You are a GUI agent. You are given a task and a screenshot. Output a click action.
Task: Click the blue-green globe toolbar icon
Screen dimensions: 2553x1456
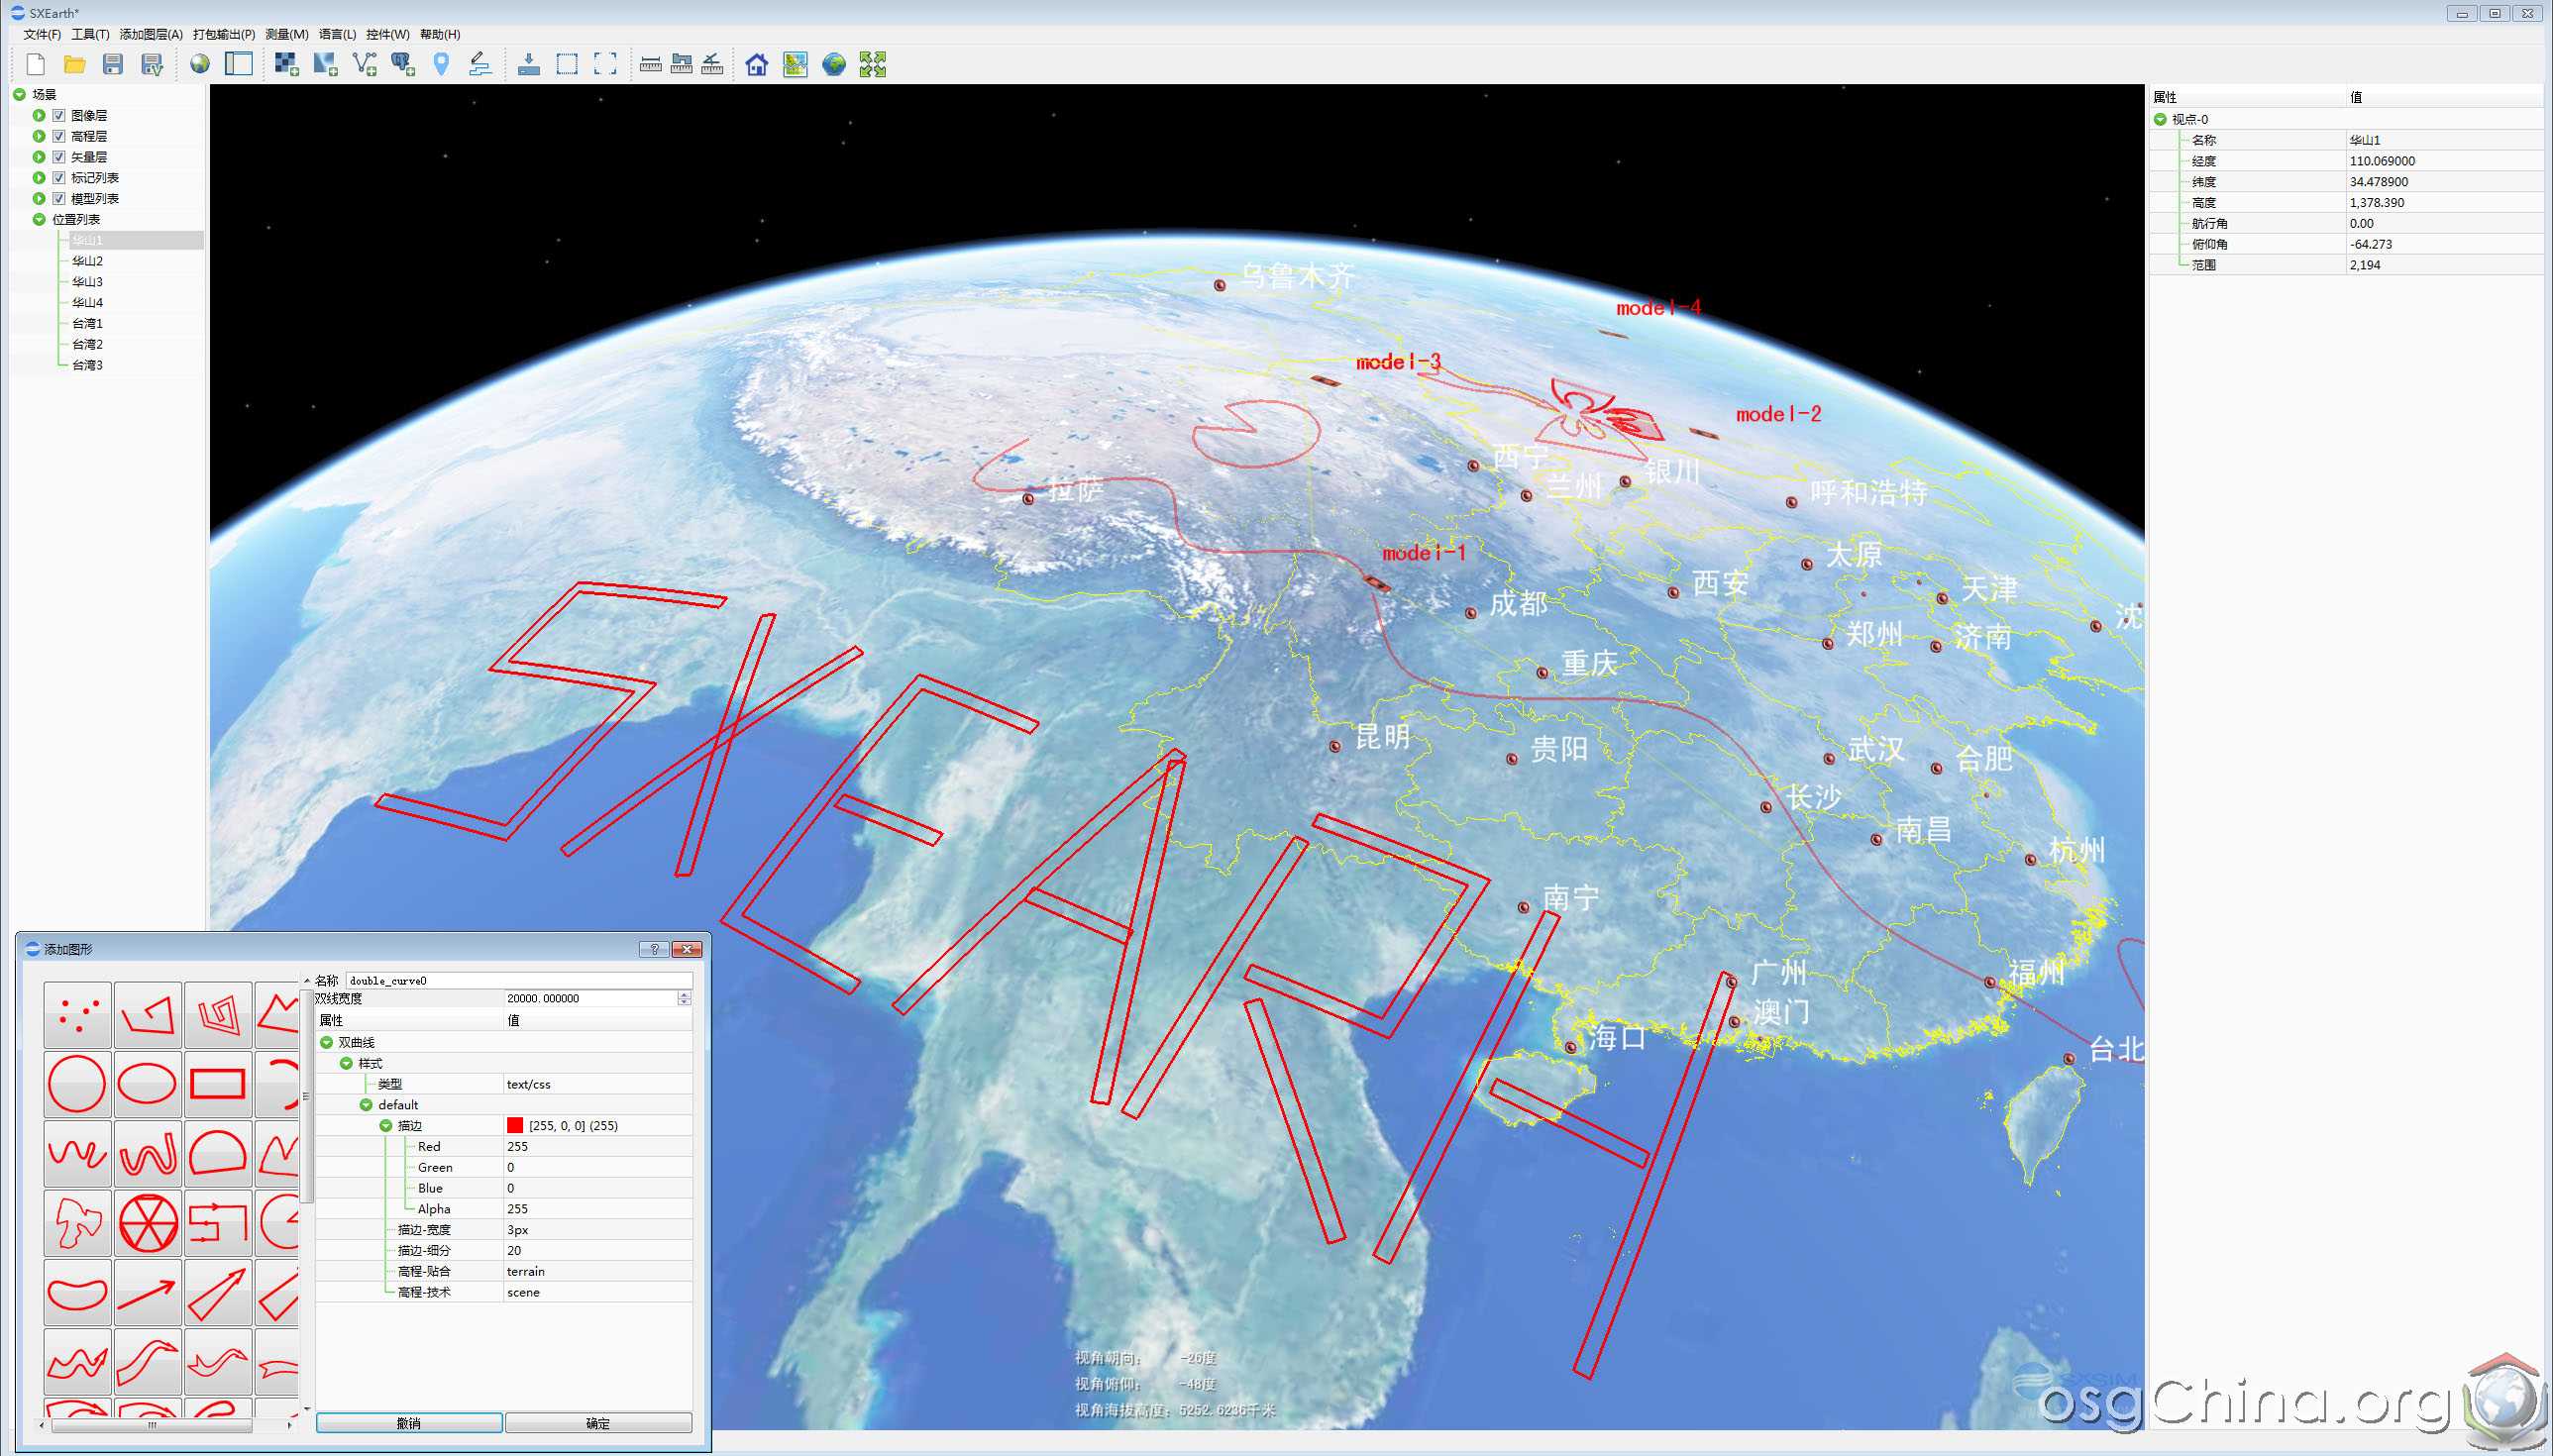(x=834, y=64)
